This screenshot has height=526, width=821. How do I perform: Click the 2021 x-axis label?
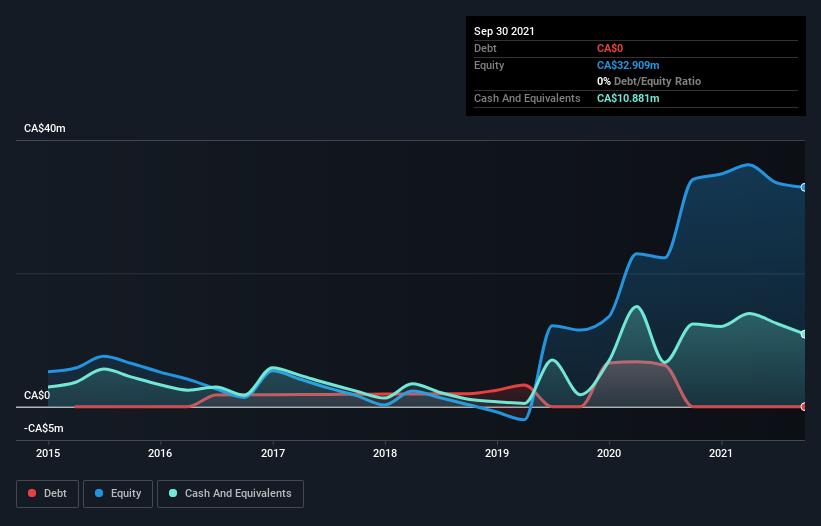coord(721,453)
